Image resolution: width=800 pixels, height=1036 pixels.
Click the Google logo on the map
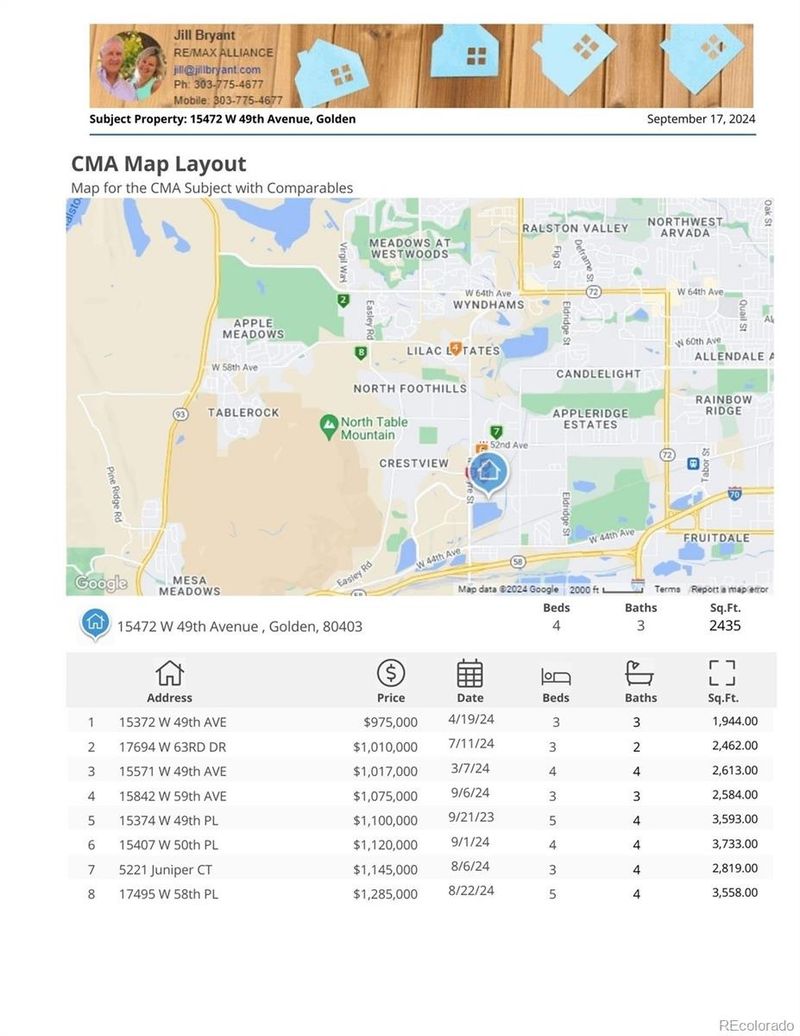pos(101,583)
